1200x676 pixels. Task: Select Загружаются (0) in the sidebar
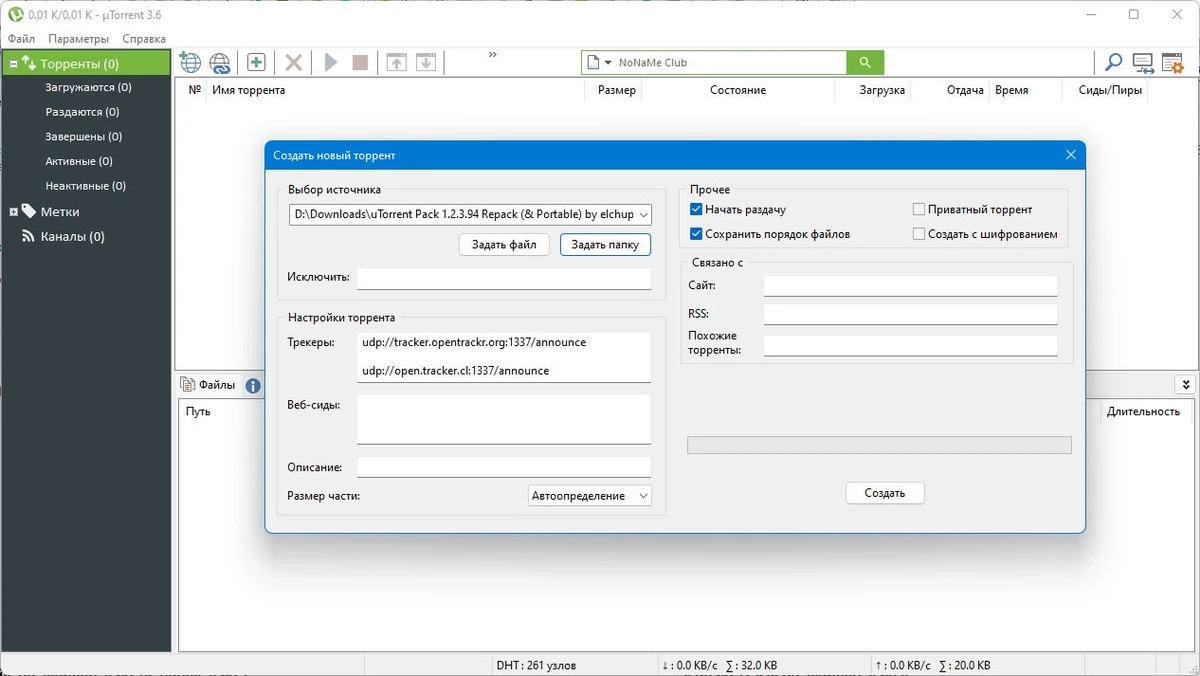88,88
